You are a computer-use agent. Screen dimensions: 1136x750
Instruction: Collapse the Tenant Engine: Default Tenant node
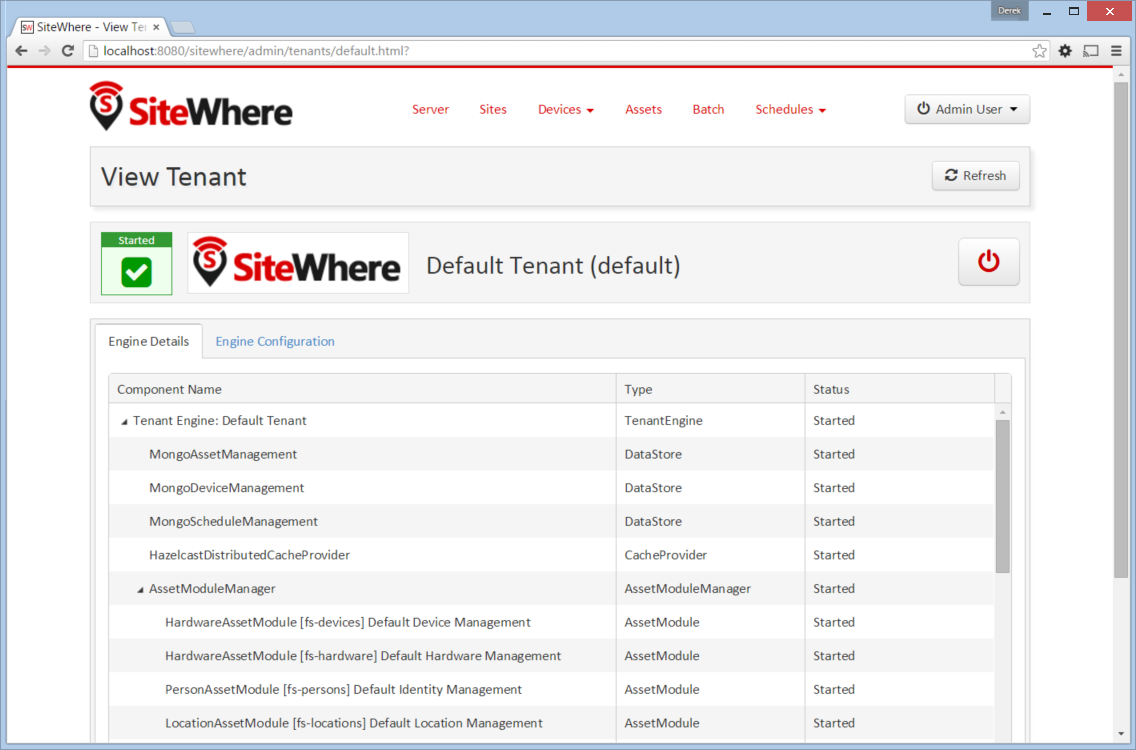point(124,421)
